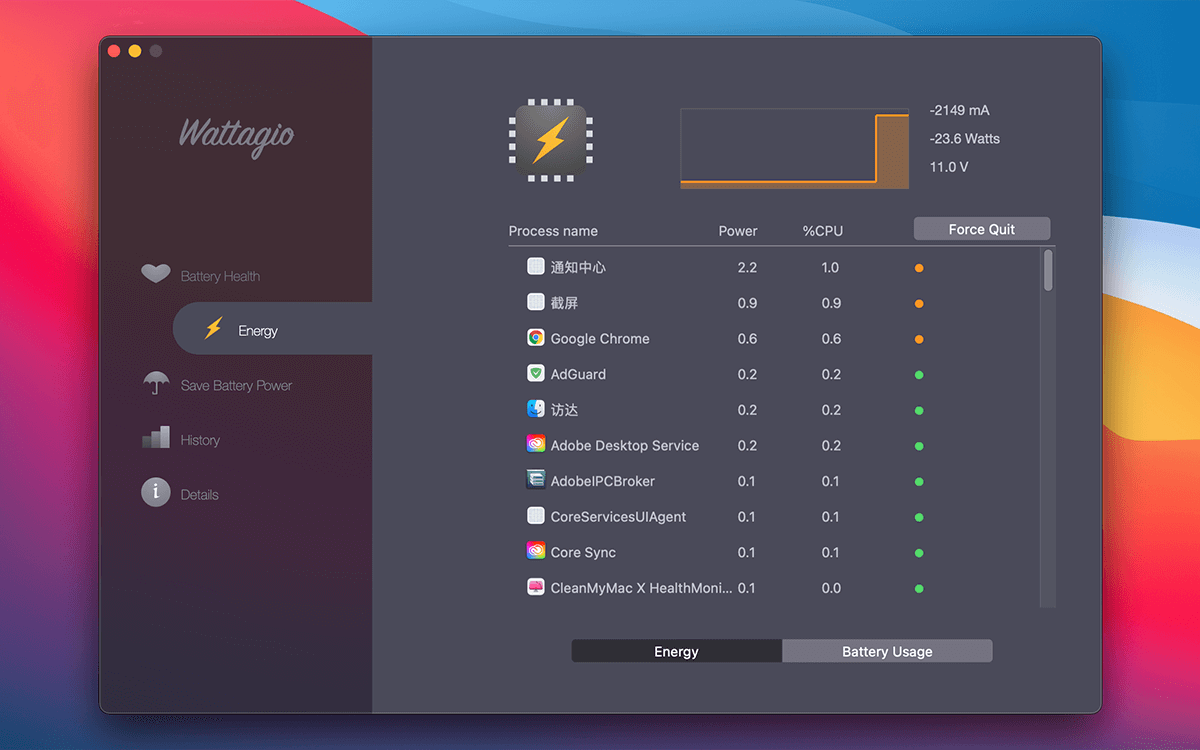The image size is (1200, 750).
Task: Click the orange status dot for Google Chrome
Action: click(x=919, y=339)
